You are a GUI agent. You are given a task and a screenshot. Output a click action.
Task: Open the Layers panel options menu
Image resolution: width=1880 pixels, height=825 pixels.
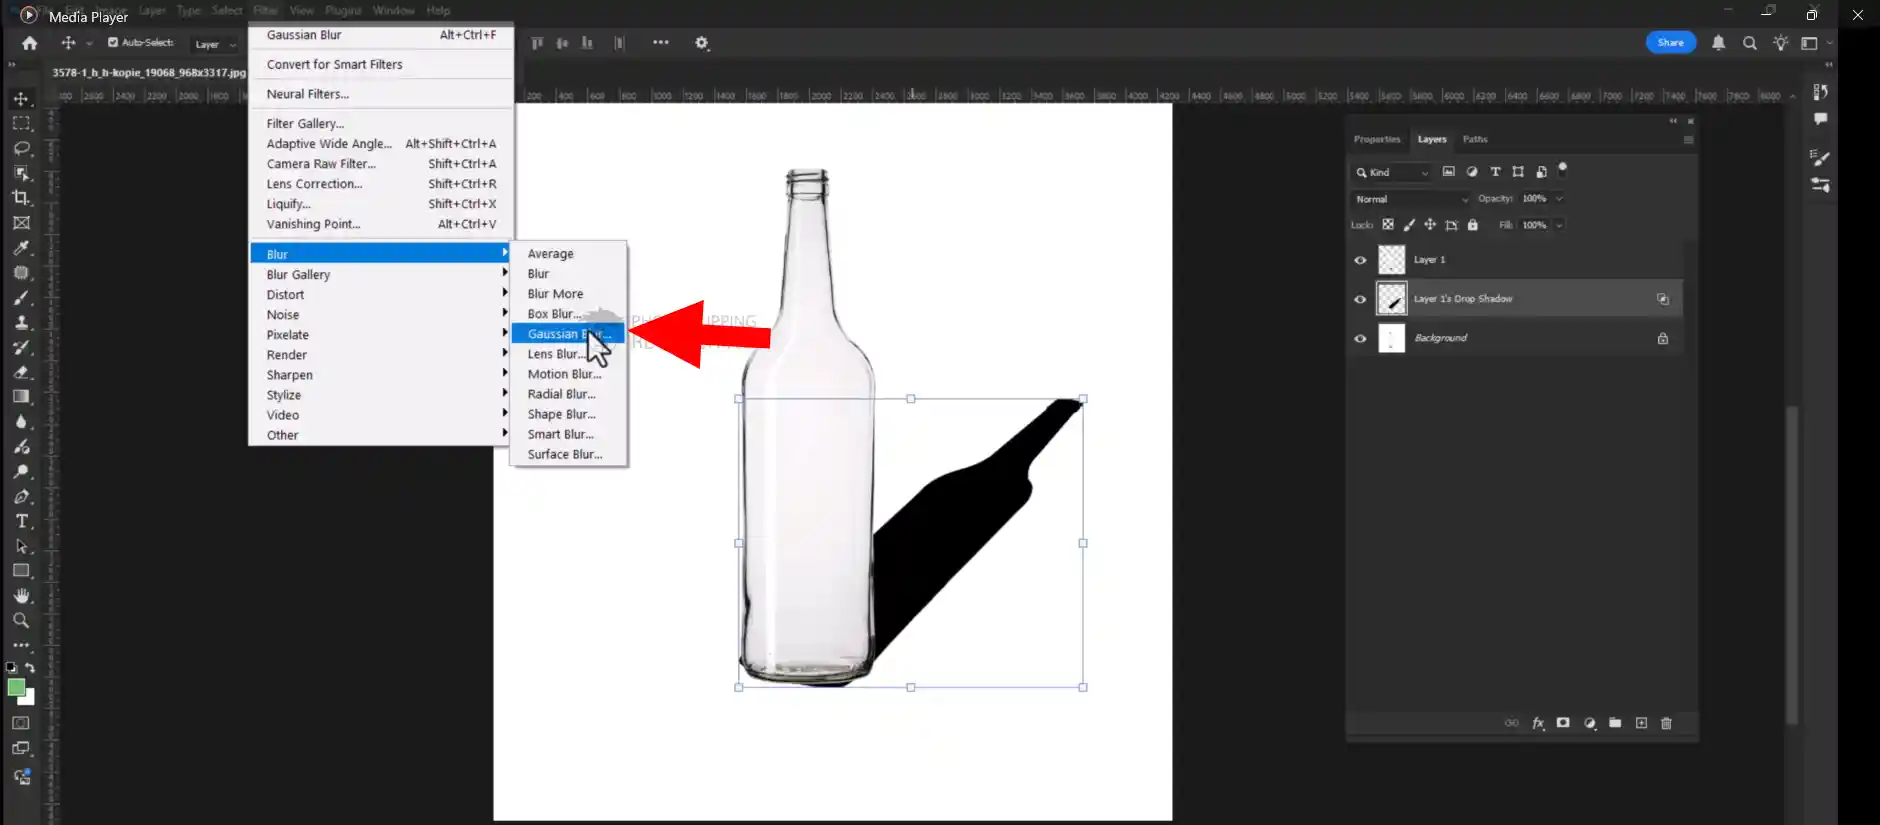(1688, 140)
